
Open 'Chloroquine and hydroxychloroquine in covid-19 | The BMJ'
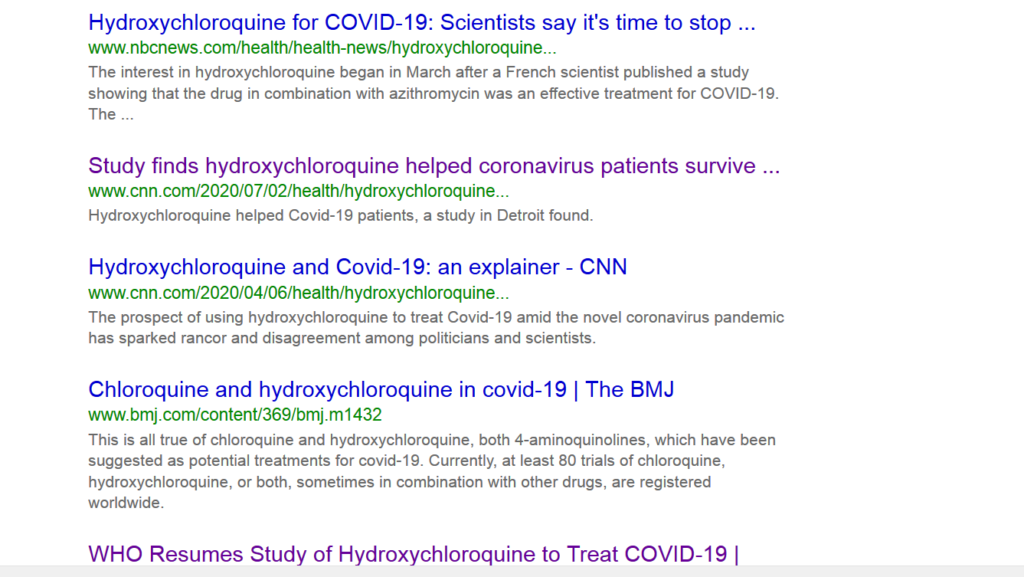click(x=381, y=390)
